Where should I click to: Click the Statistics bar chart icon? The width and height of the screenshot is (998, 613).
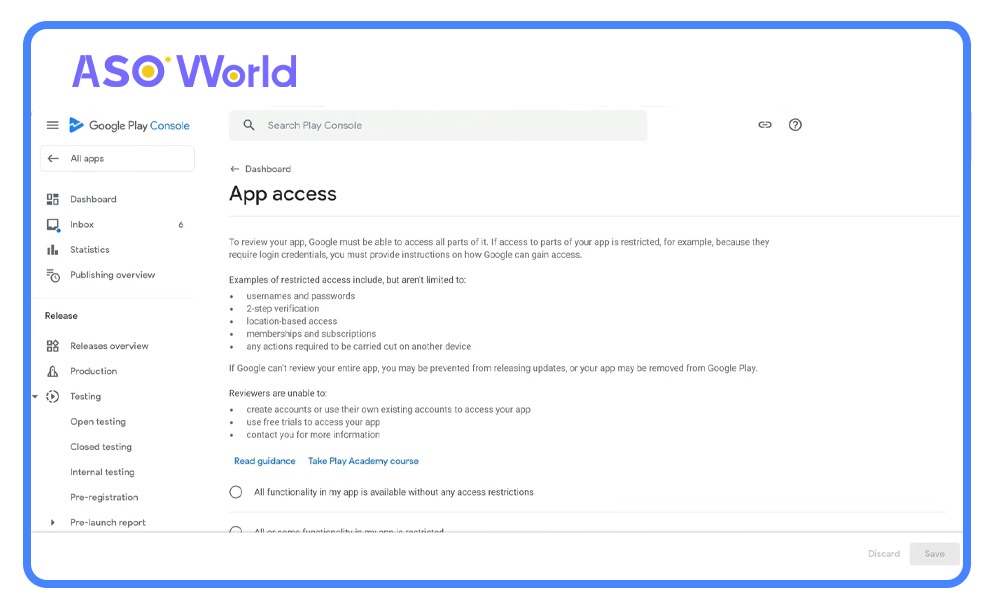pos(53,250)
